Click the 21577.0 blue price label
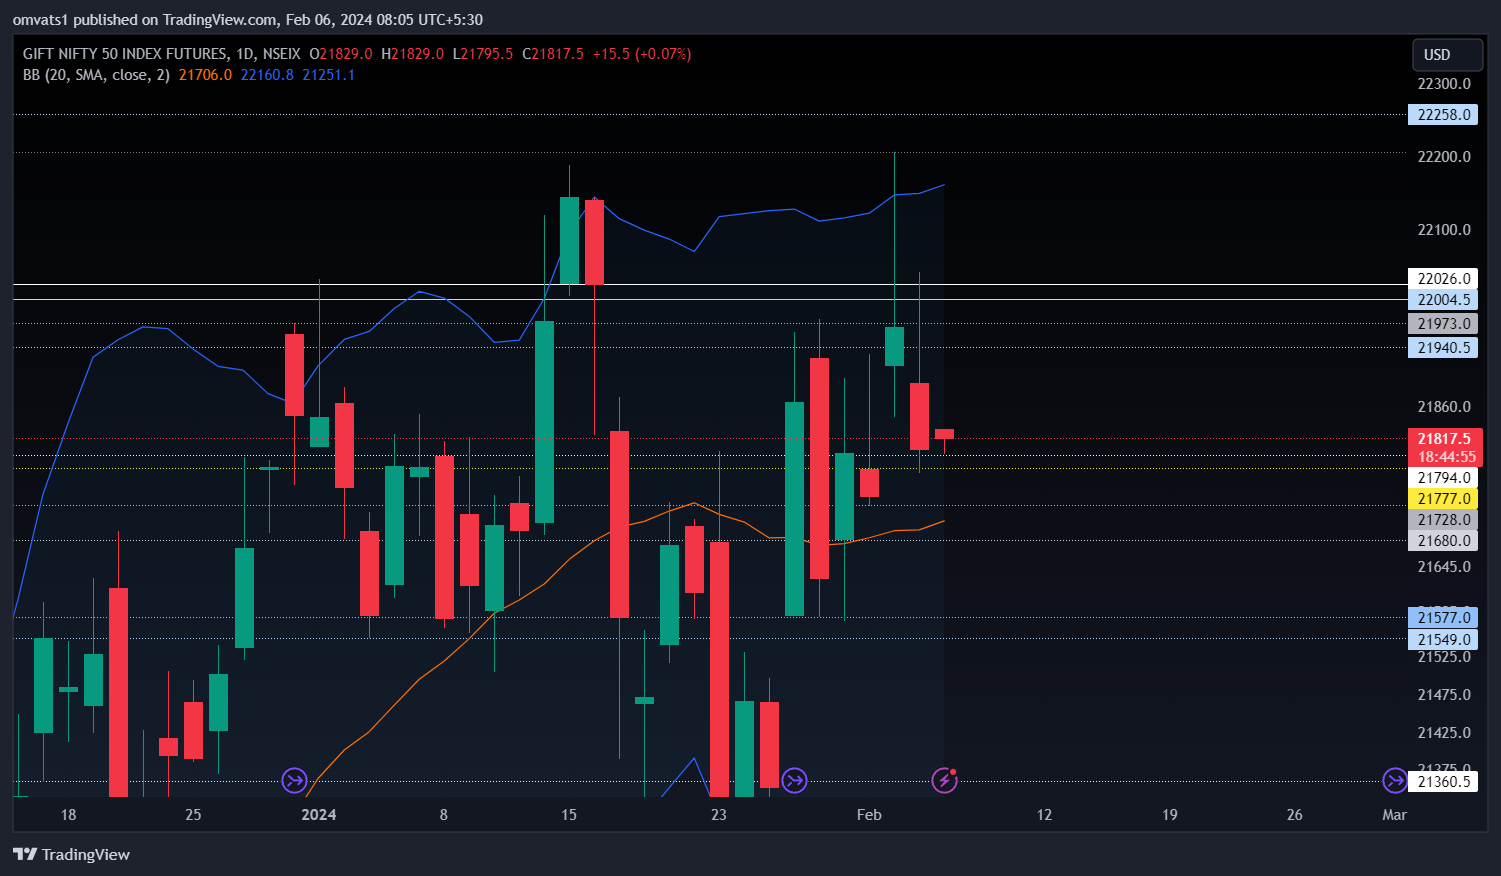1501x876 pixels. [x=1443, y=618]
